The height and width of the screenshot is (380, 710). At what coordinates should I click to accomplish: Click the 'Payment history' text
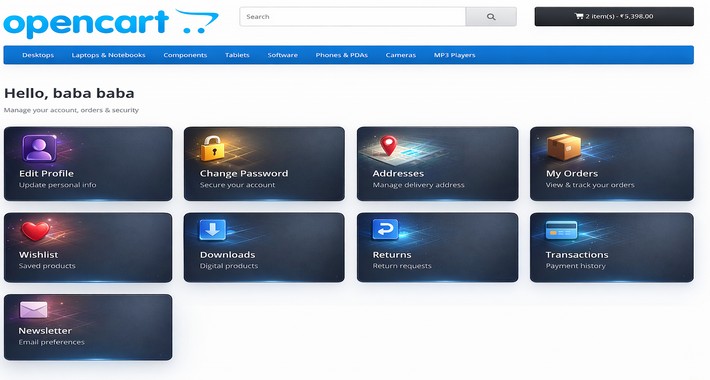[x=576, y=266]
